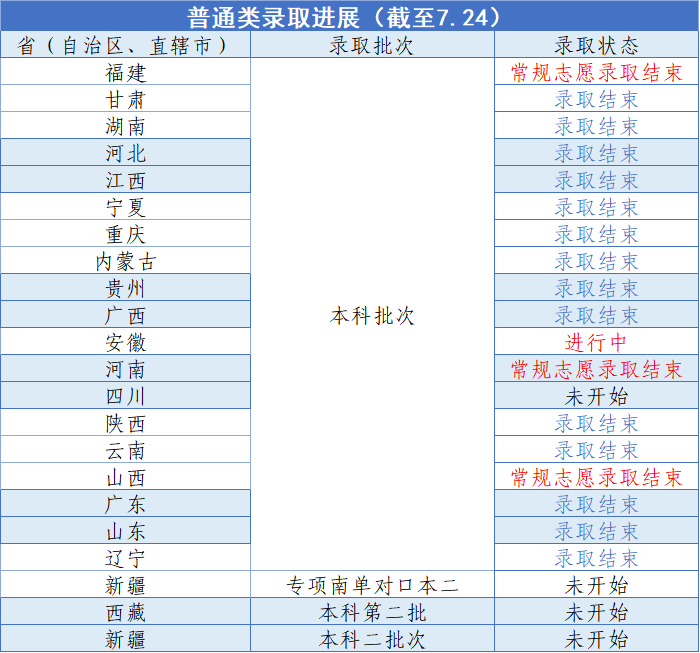This screenshot has width=700, height=653.
Task: Select the 河南 province cell
Action: [x=125, y=369]
